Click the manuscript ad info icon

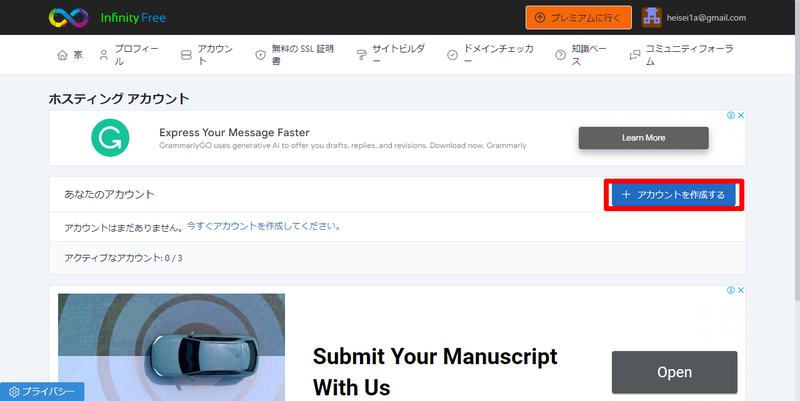pyautogui.click(x=730, y=291)
